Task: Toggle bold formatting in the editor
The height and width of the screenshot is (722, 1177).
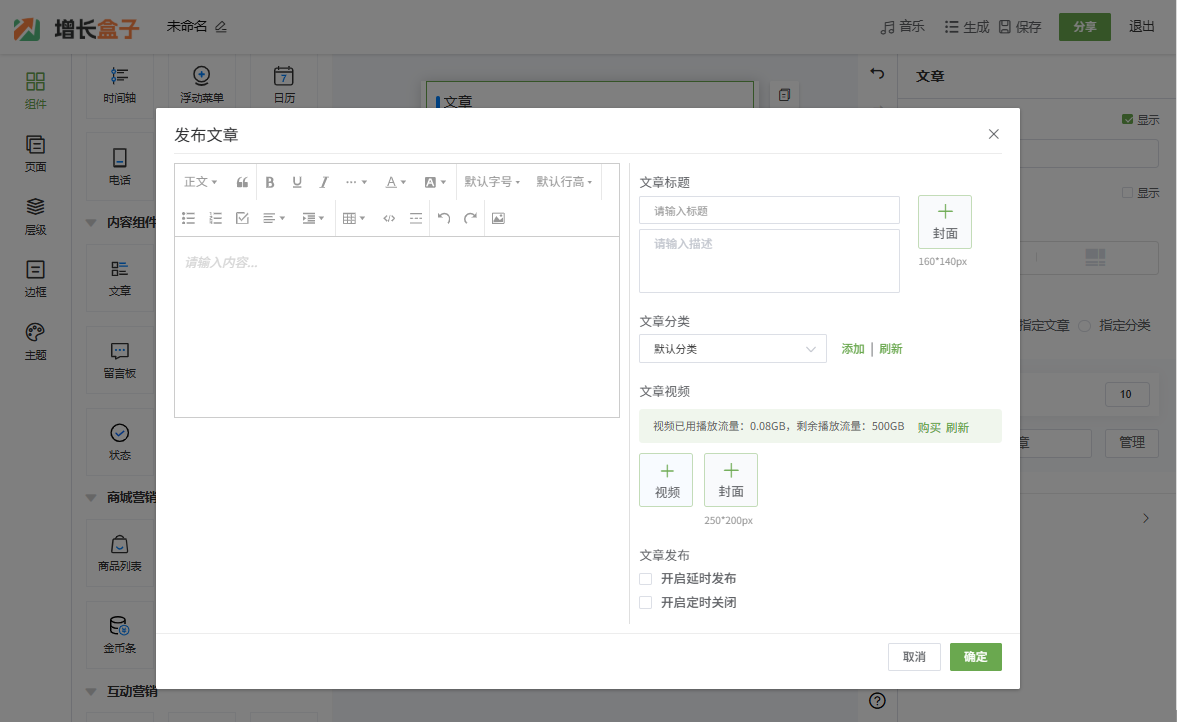Action: coord(270,182)
